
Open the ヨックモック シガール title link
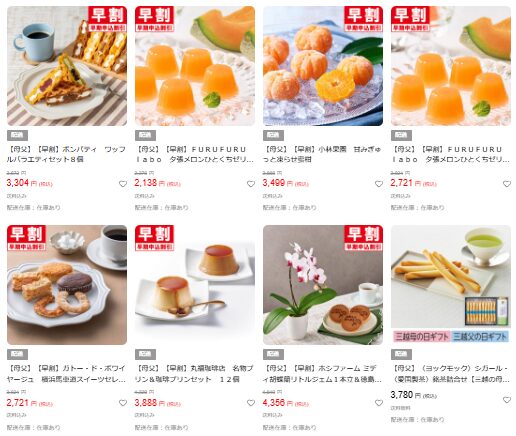[450, 374]
